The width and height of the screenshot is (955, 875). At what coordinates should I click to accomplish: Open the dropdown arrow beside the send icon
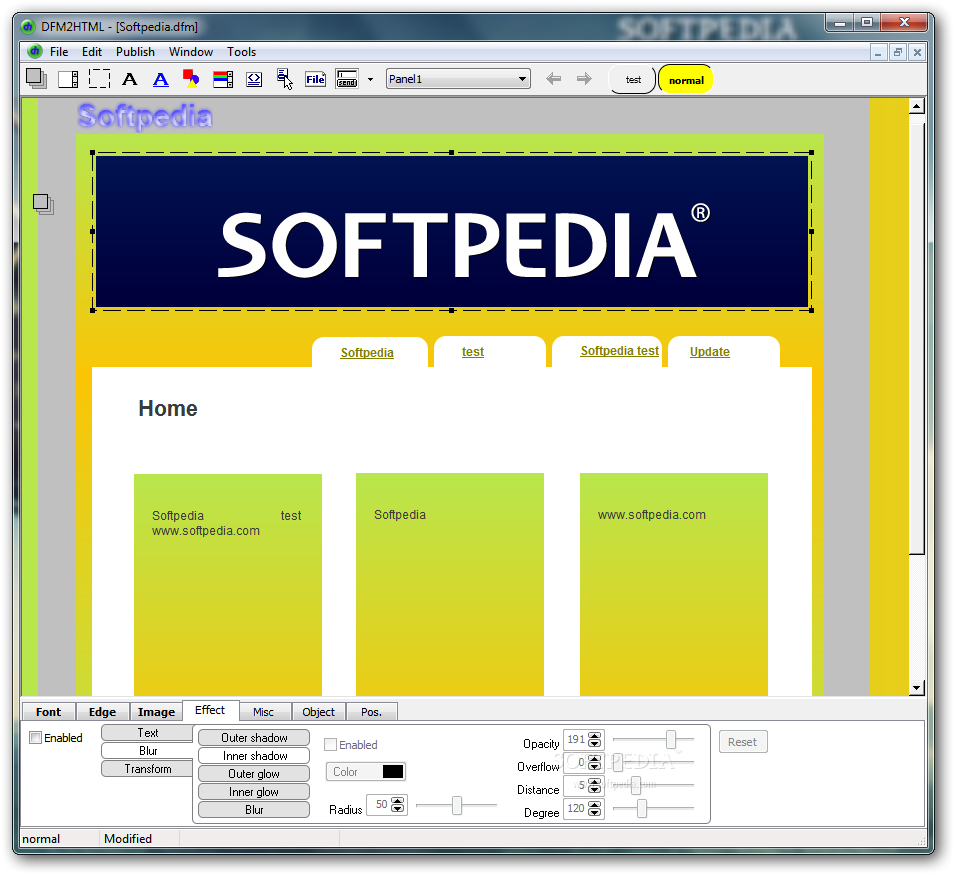point(370,79)
